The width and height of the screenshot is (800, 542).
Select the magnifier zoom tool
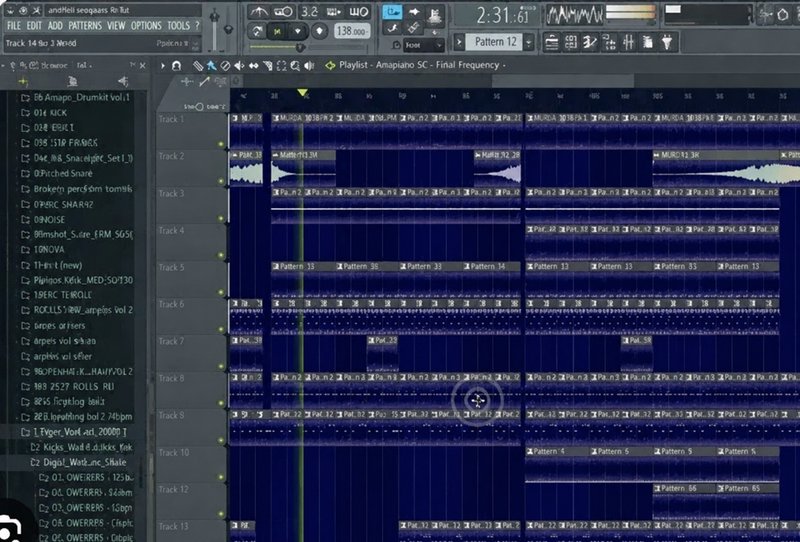pos(295,65)
